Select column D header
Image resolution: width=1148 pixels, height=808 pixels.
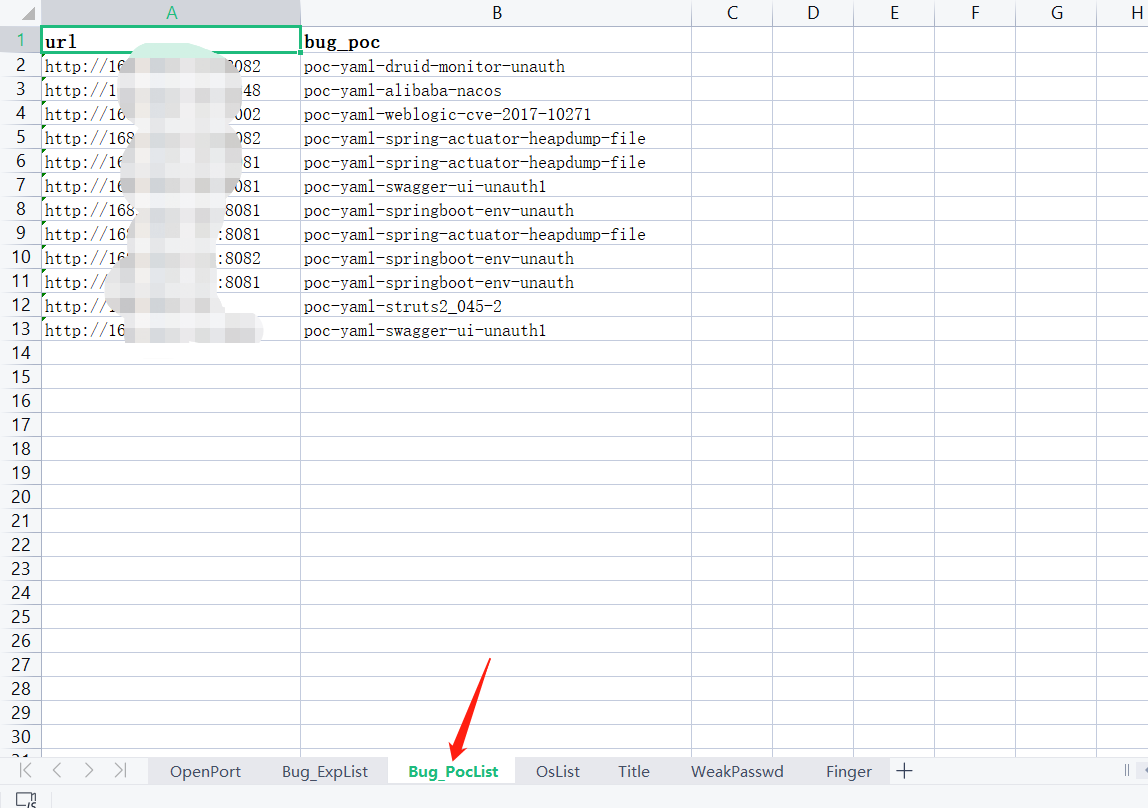813,13
